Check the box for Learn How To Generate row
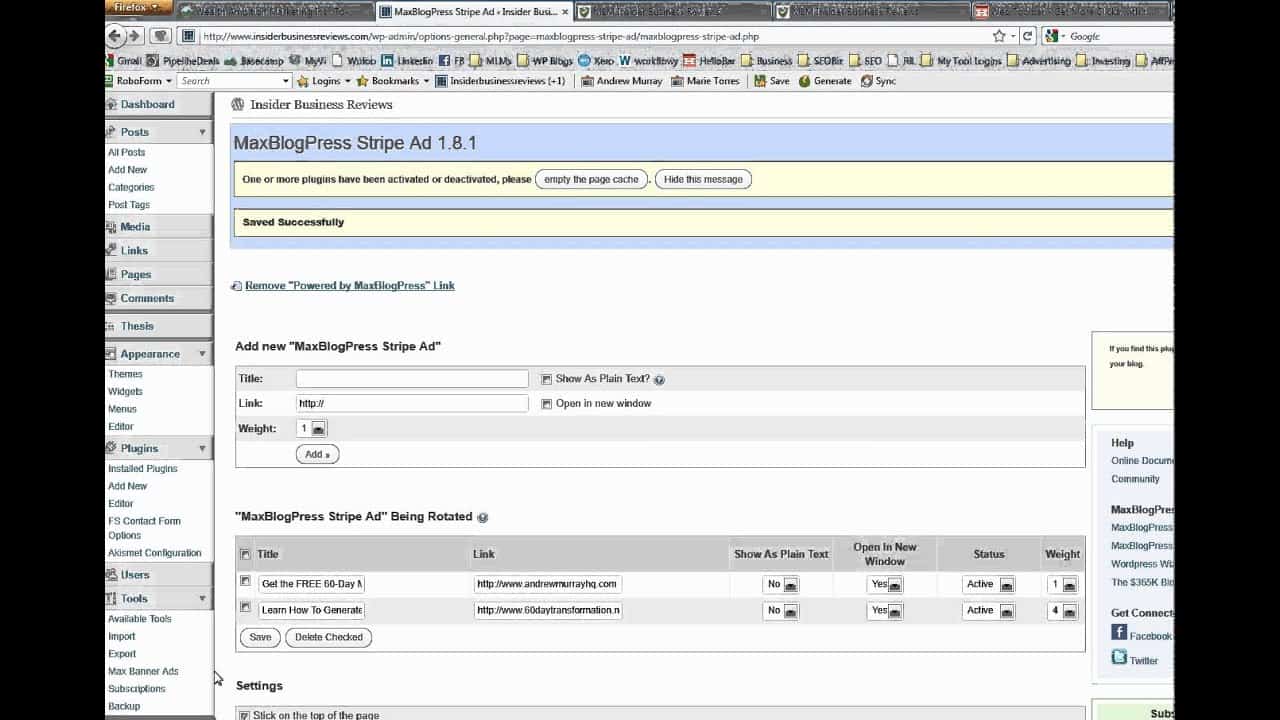Viewport: 1280px width, 720px height. point(245,607)
